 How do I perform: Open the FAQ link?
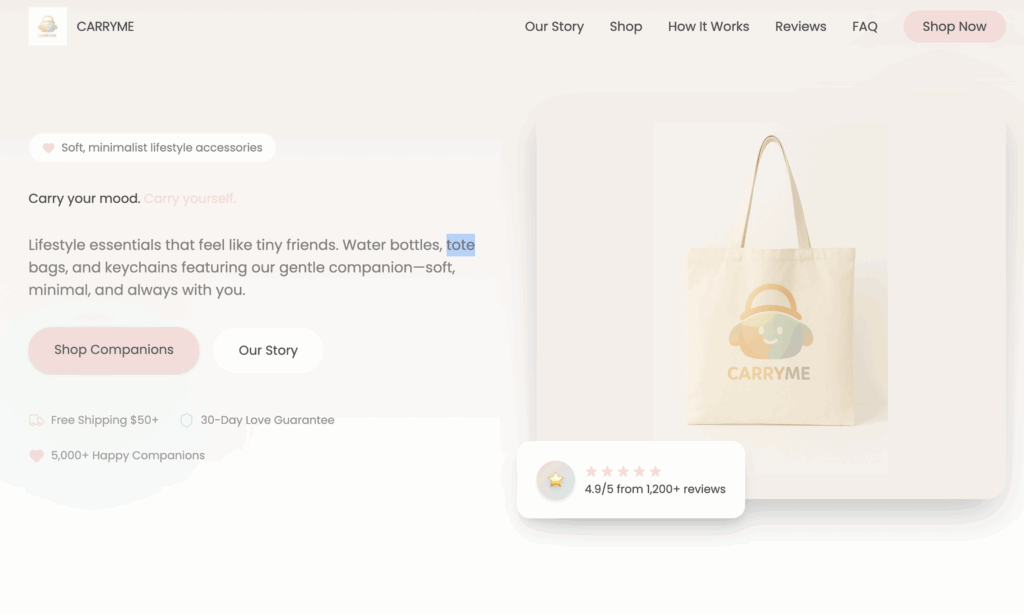(865, 27)
